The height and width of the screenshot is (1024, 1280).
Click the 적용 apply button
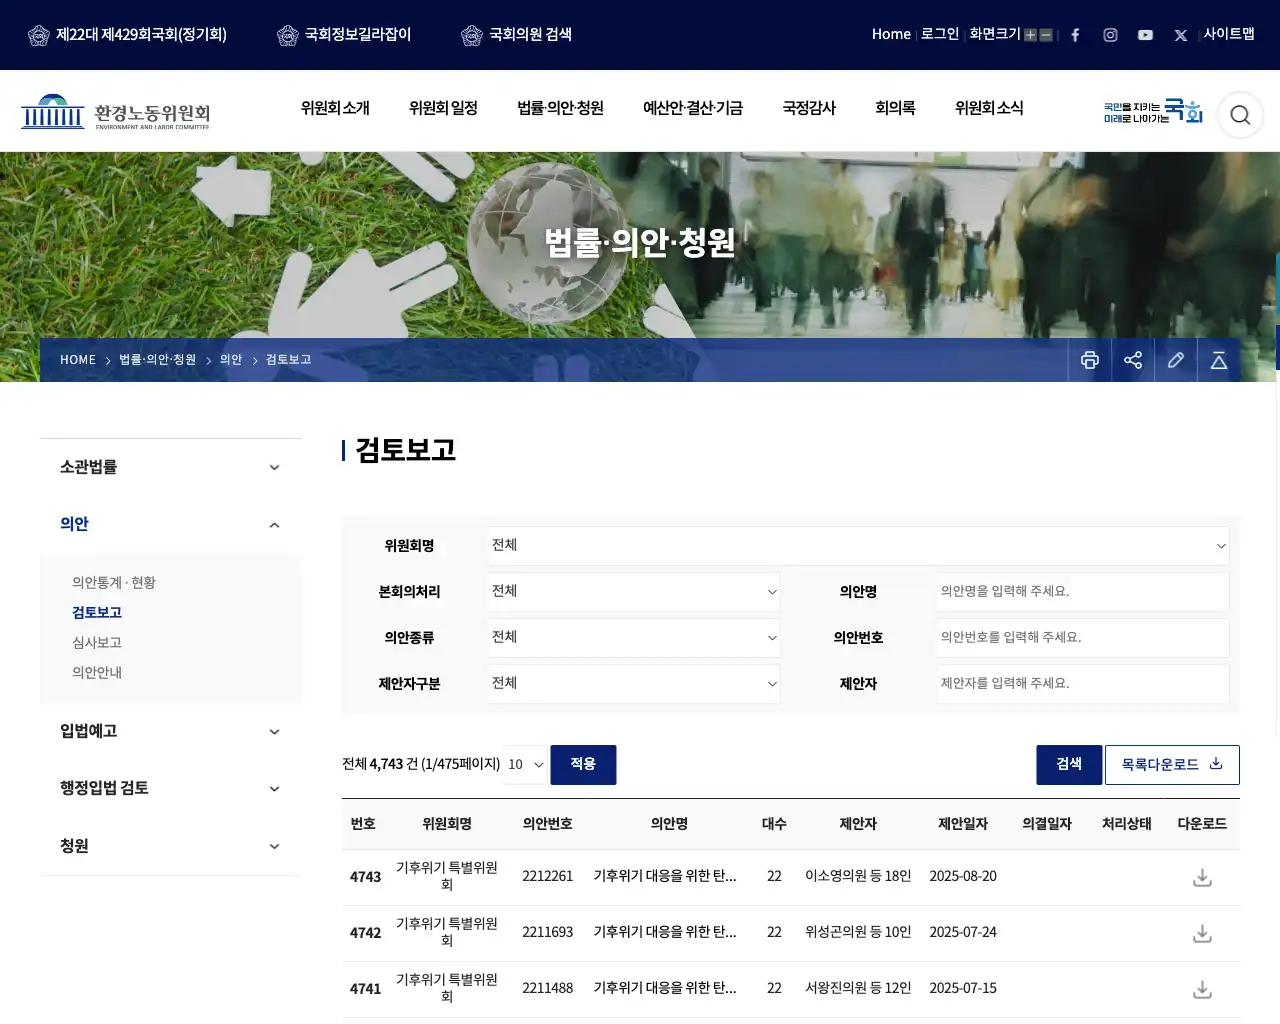point(583,765)
